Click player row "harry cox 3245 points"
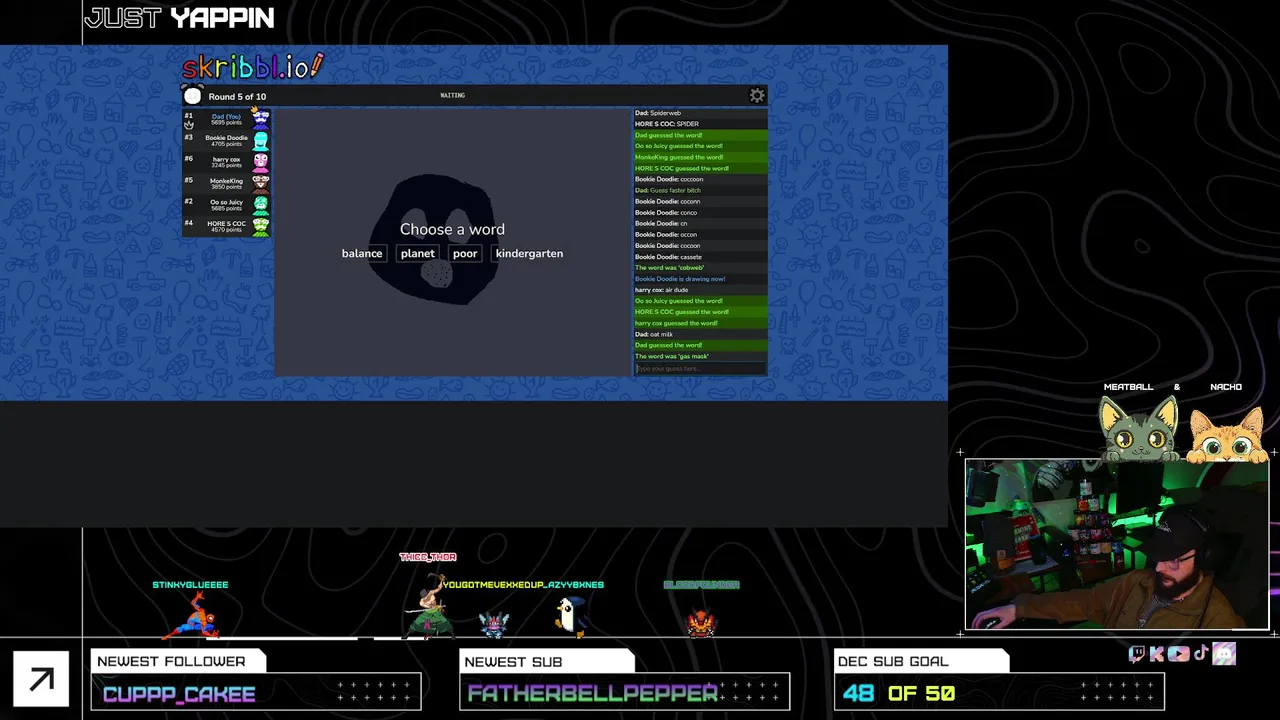The image size is (1280, 720). [x=227, y=161]
